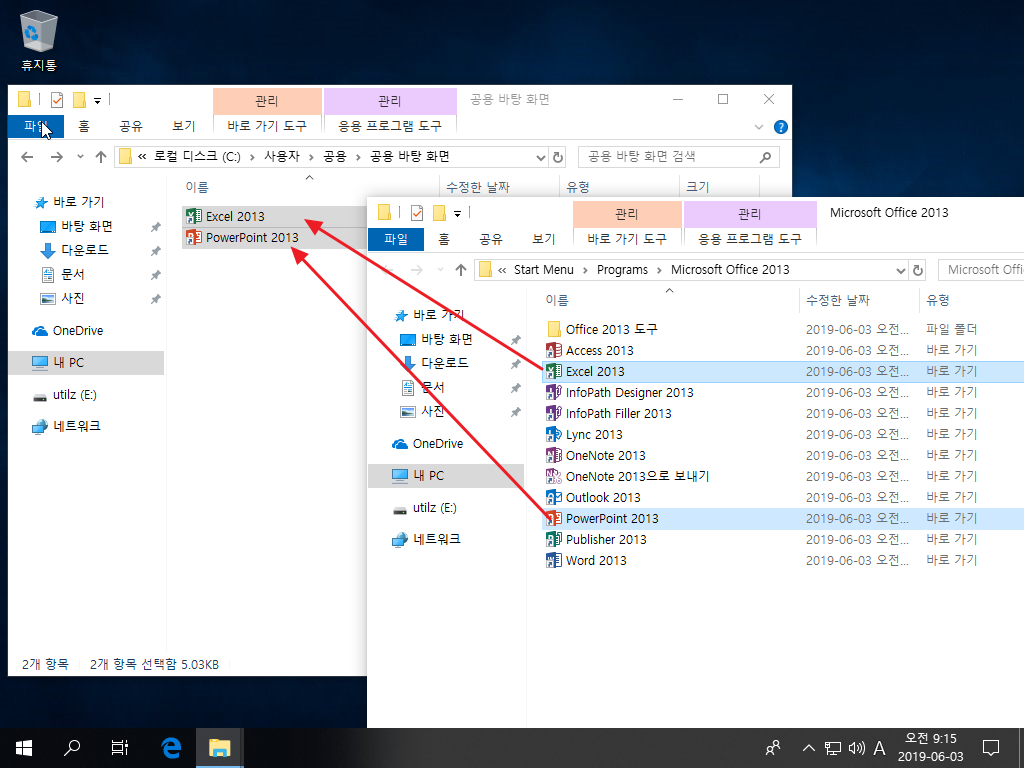Expand address path chevrons before Start Menu
Viewport: 1024px width, 768px height.
(x=502, y=270)
